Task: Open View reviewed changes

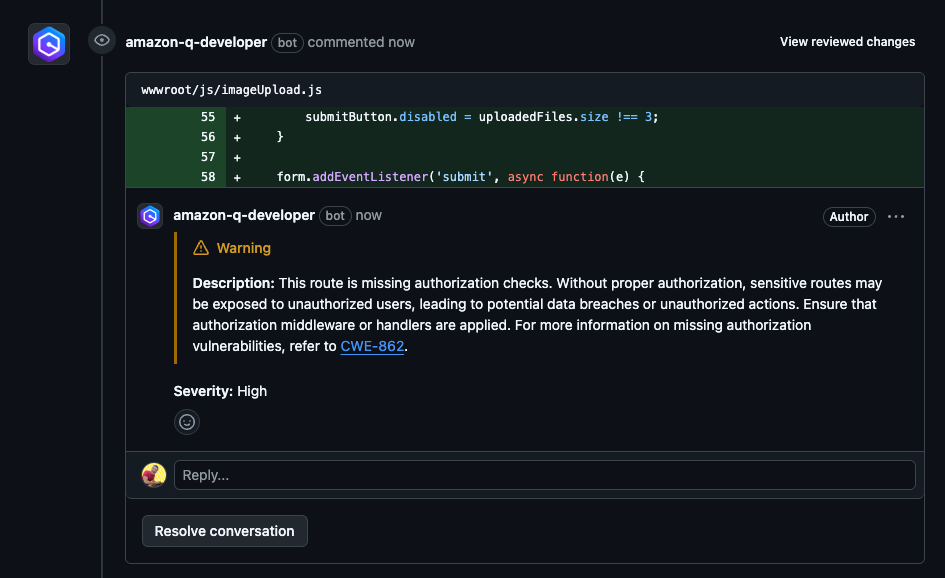Action: tap(847, 42)
